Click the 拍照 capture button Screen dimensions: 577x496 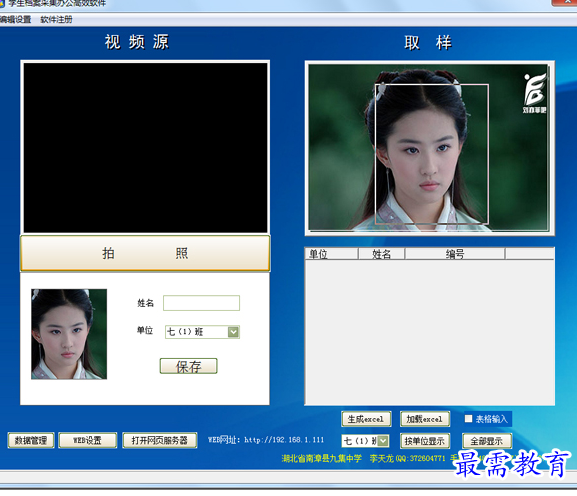(x=145, y=253)
